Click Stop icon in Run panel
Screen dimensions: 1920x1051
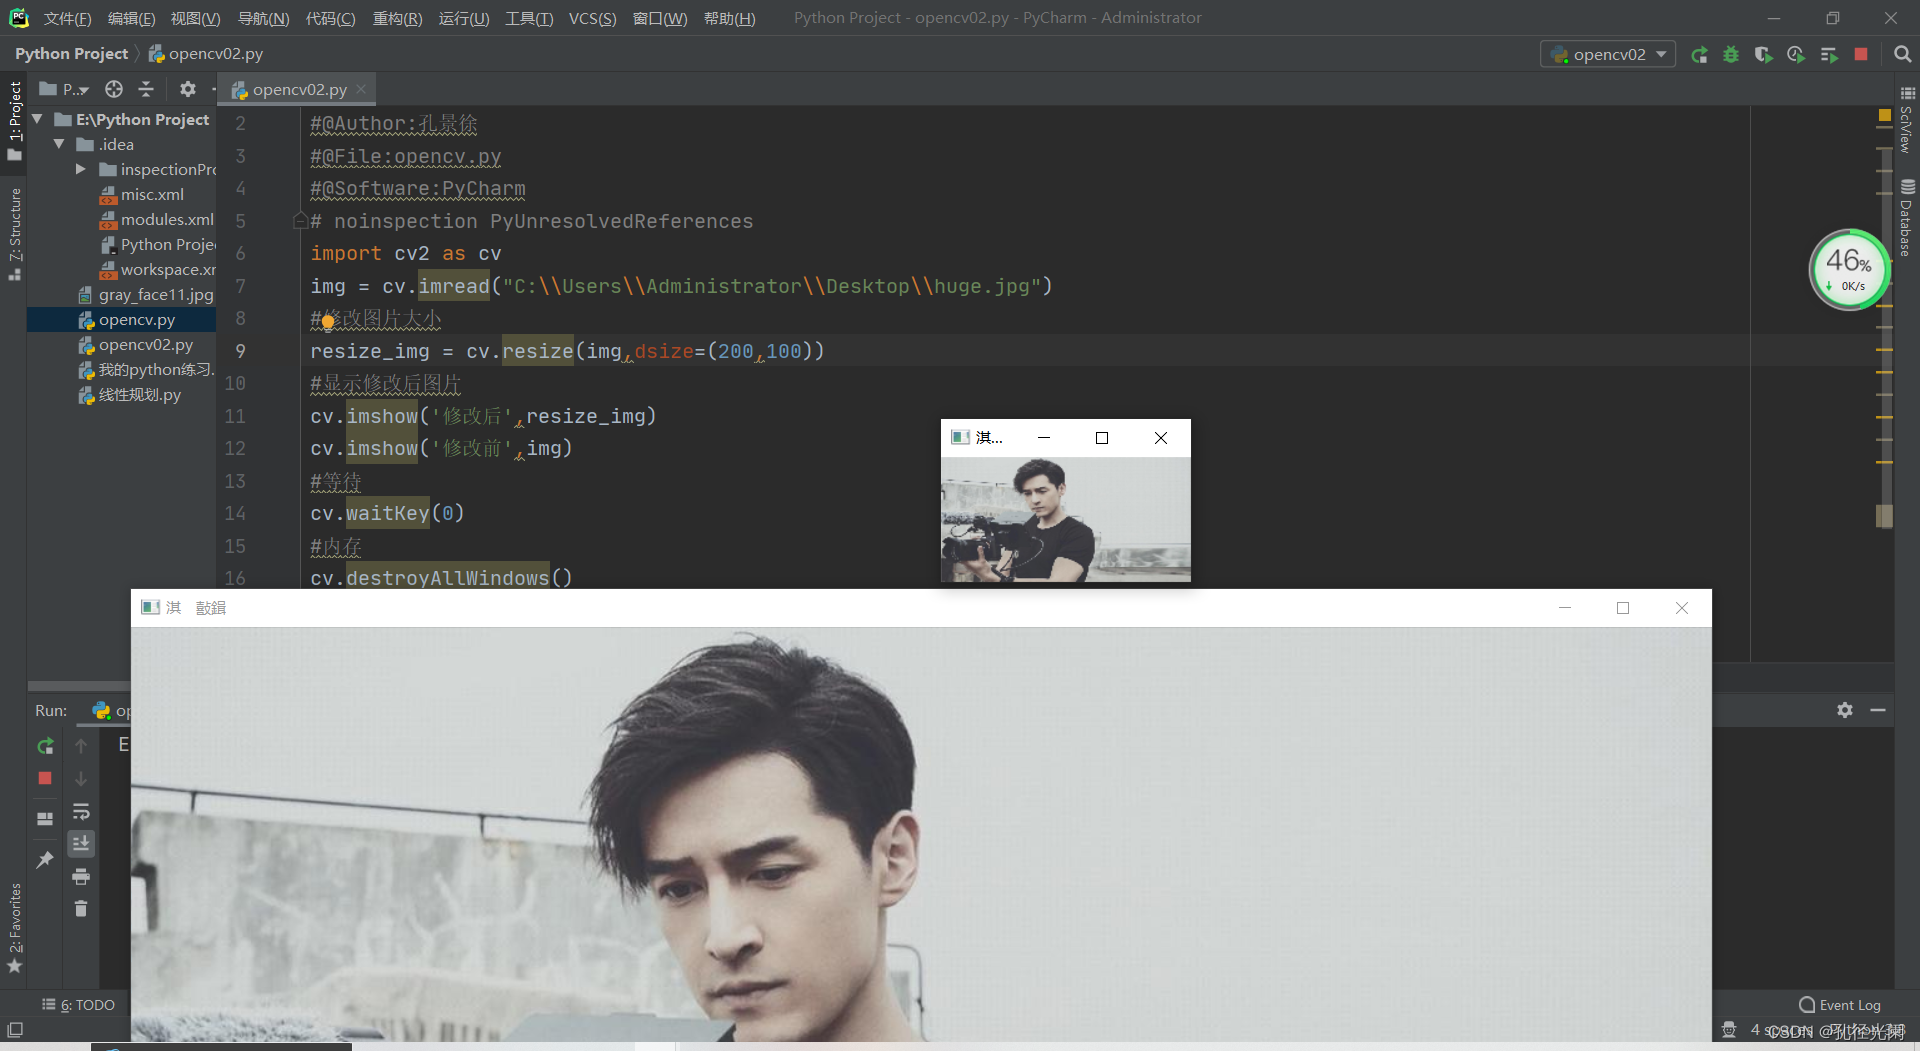45,778
